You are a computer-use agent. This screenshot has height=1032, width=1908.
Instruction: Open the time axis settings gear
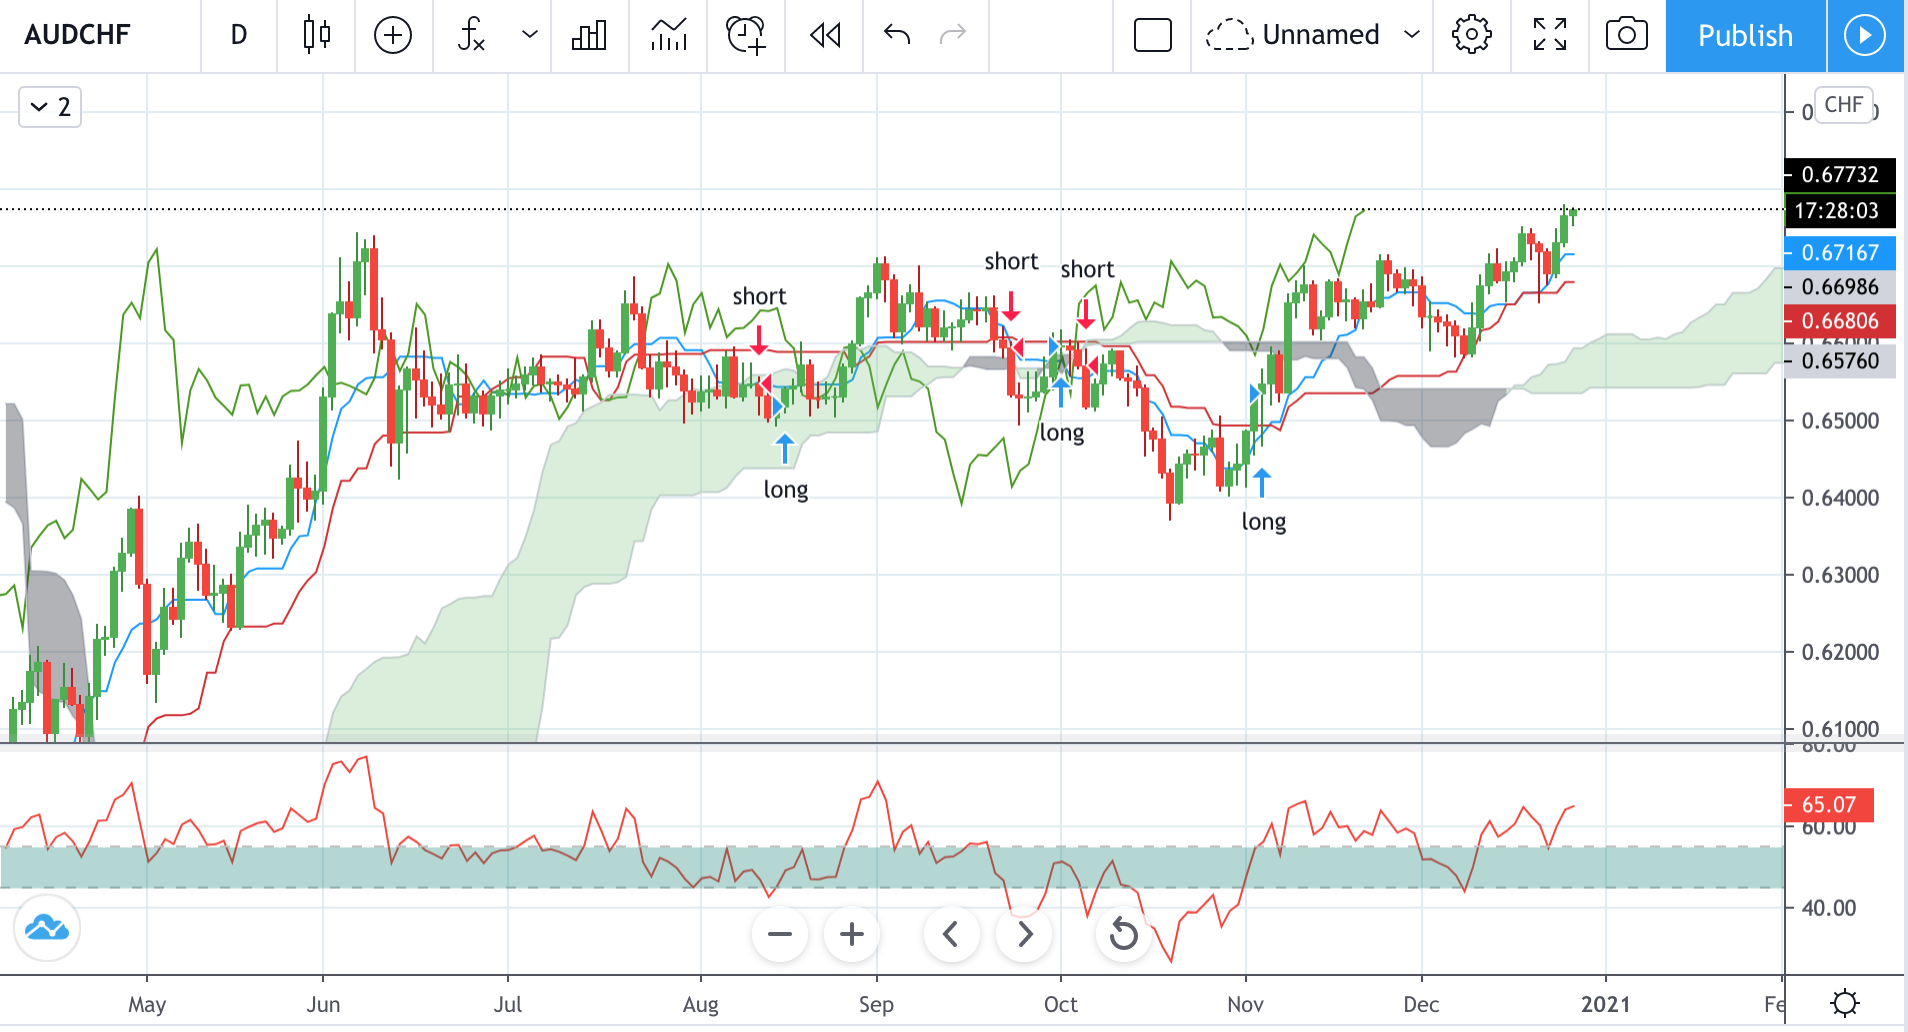pos(1845,1002)
